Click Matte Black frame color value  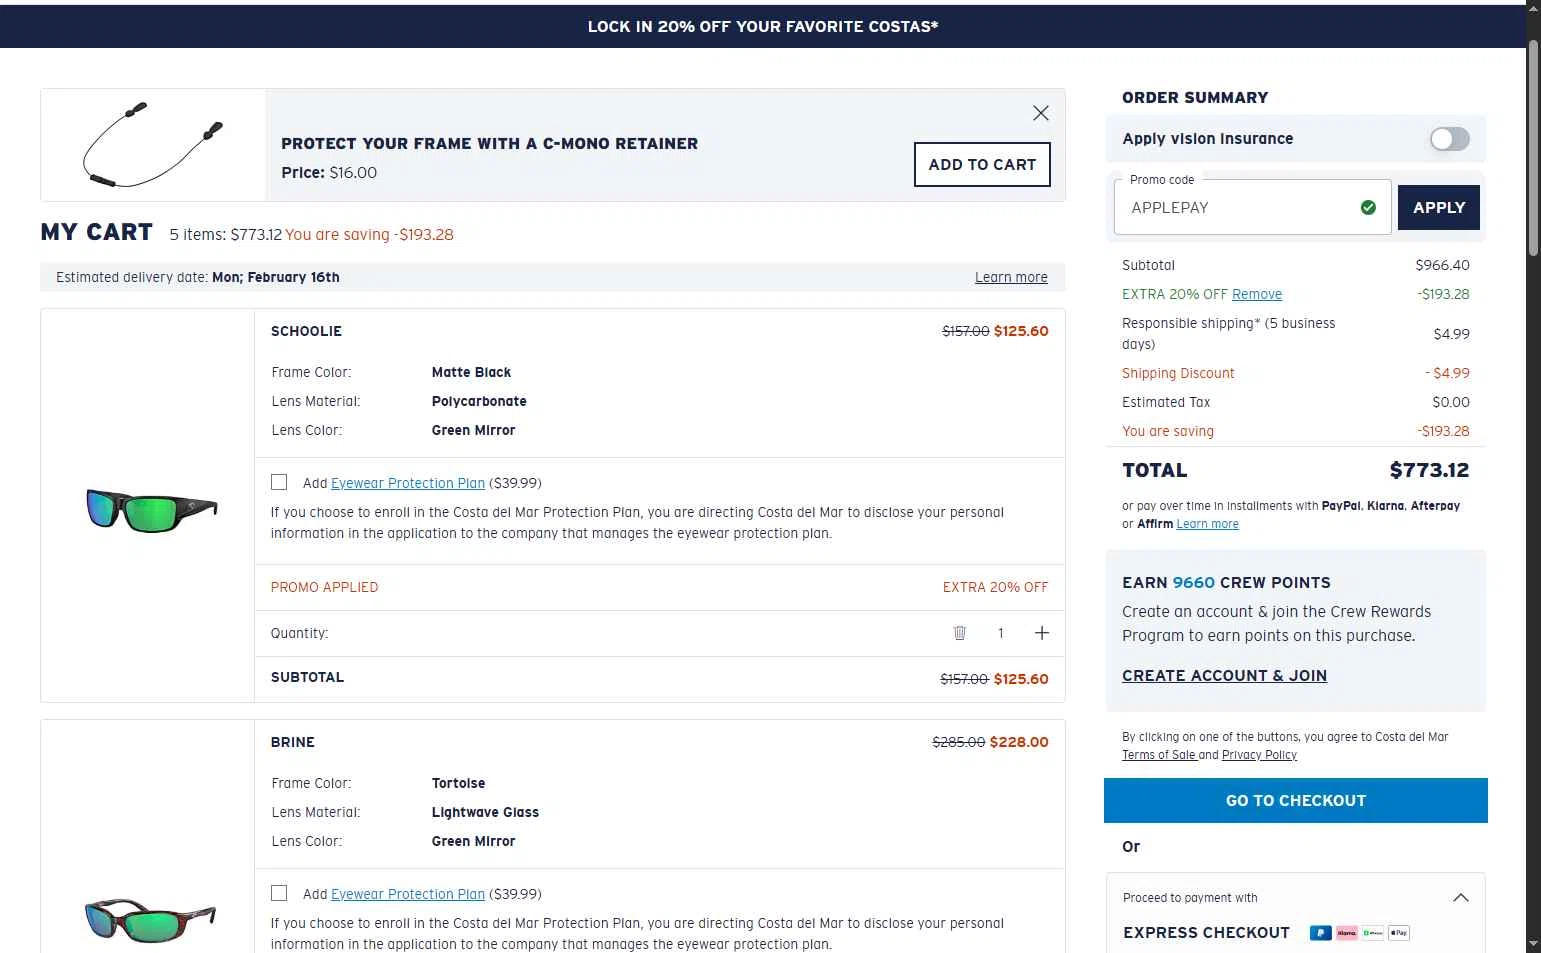point(471,372)
